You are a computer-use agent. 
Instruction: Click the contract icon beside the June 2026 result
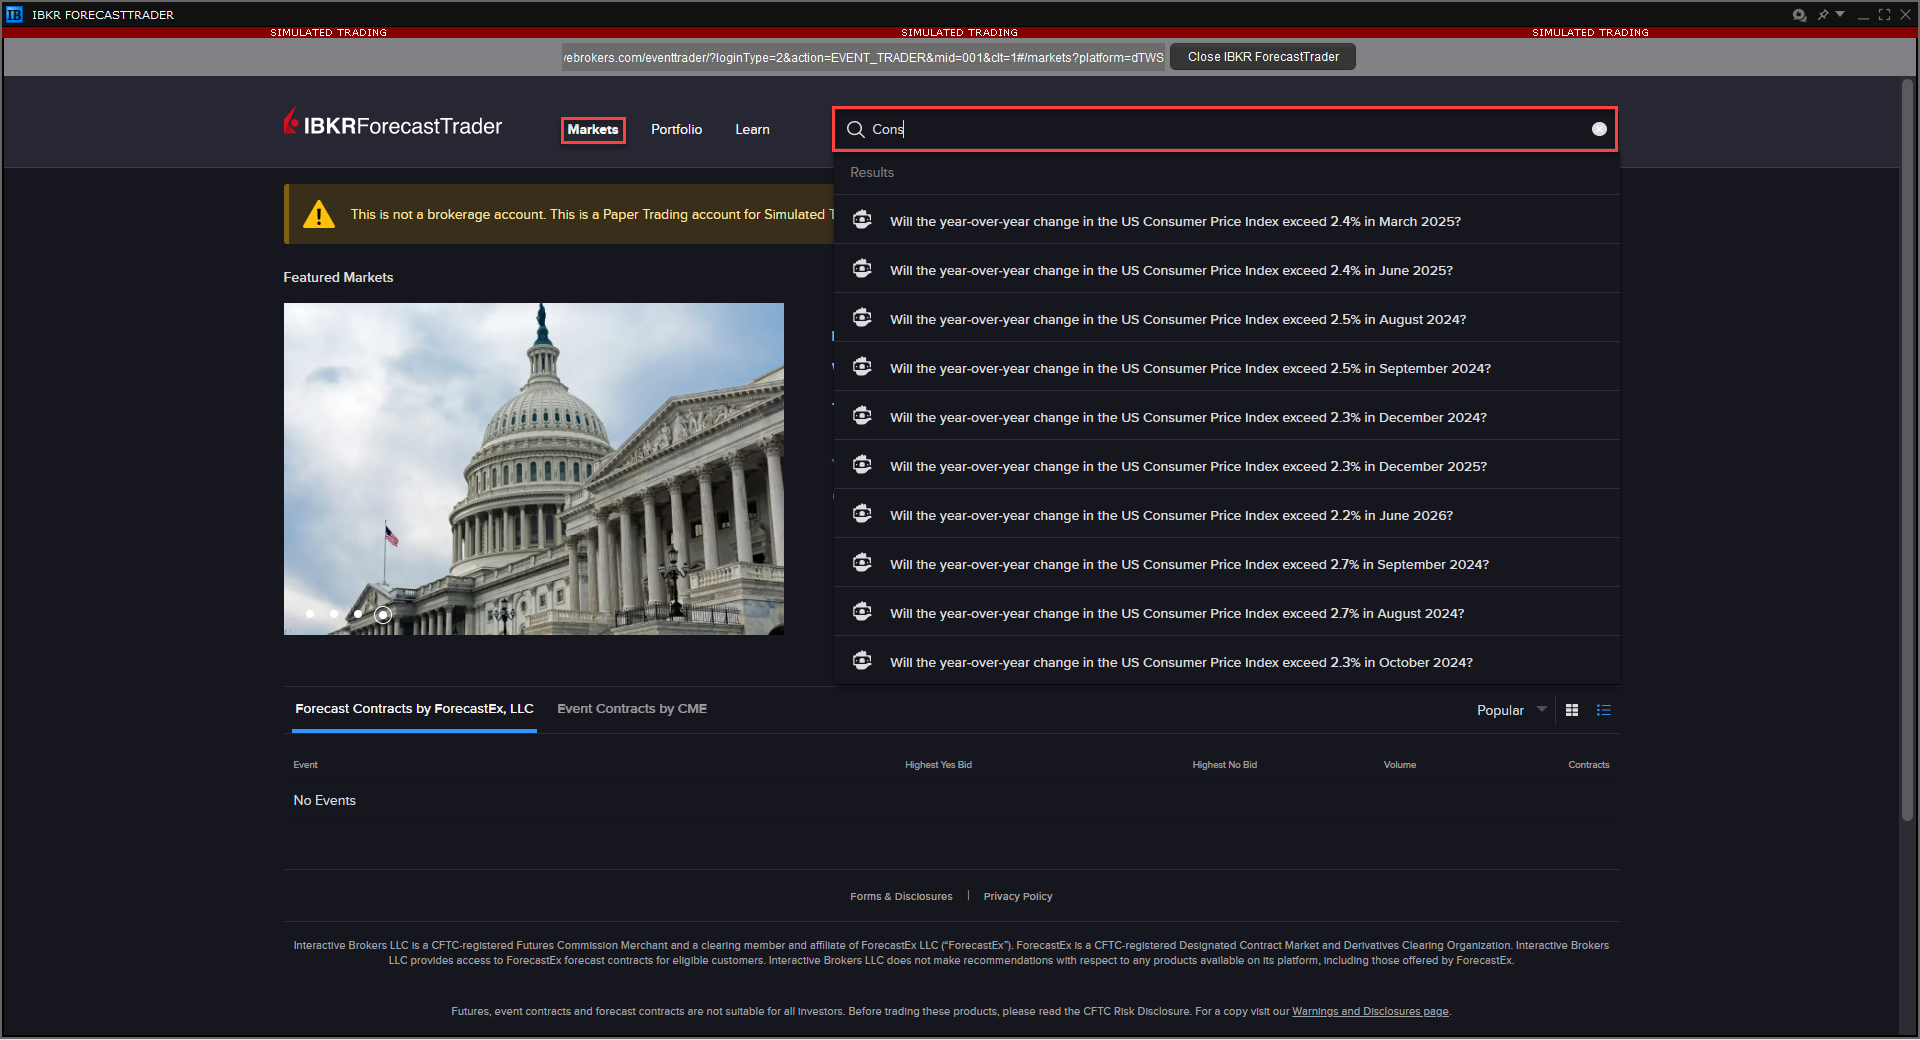(x=862, y=514)
